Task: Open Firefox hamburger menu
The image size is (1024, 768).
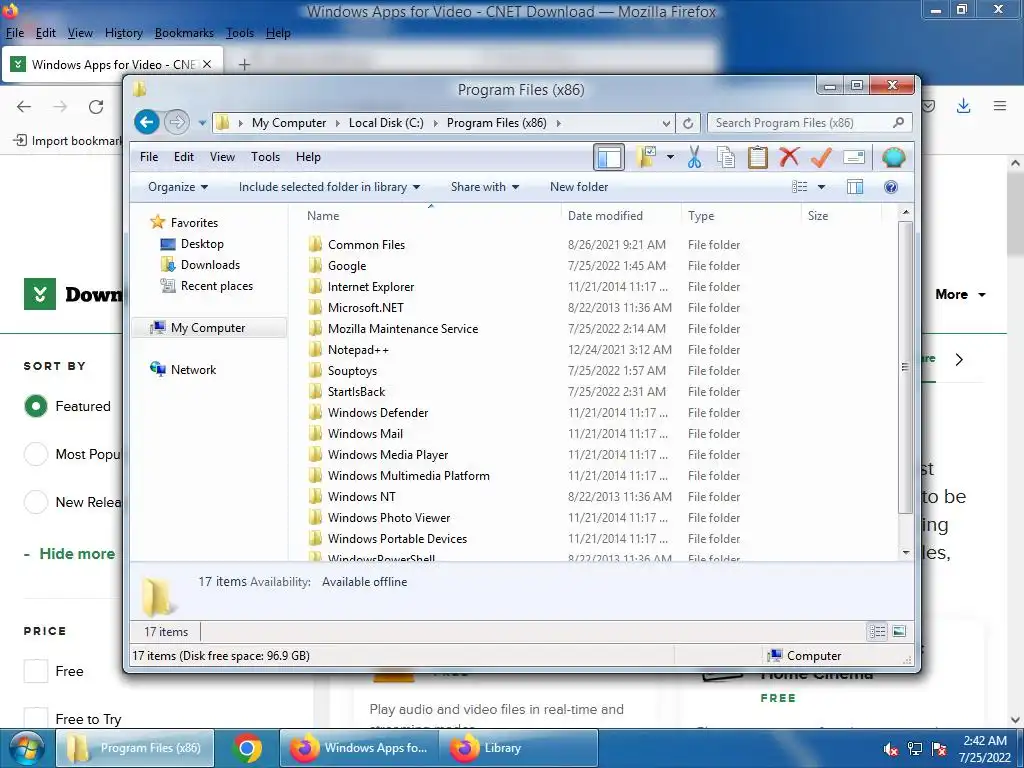Action: (1000, 106)
